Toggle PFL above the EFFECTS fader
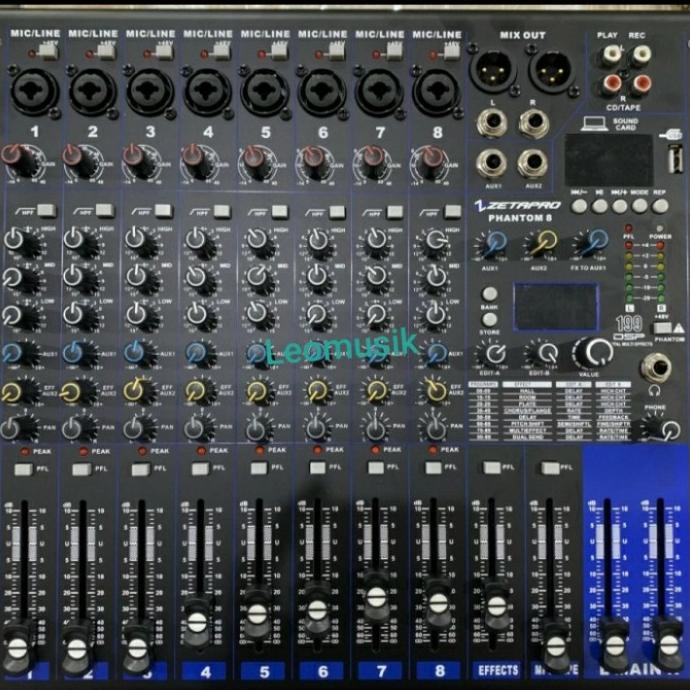Viewport: 690px width, 690px height. (492, 467)
